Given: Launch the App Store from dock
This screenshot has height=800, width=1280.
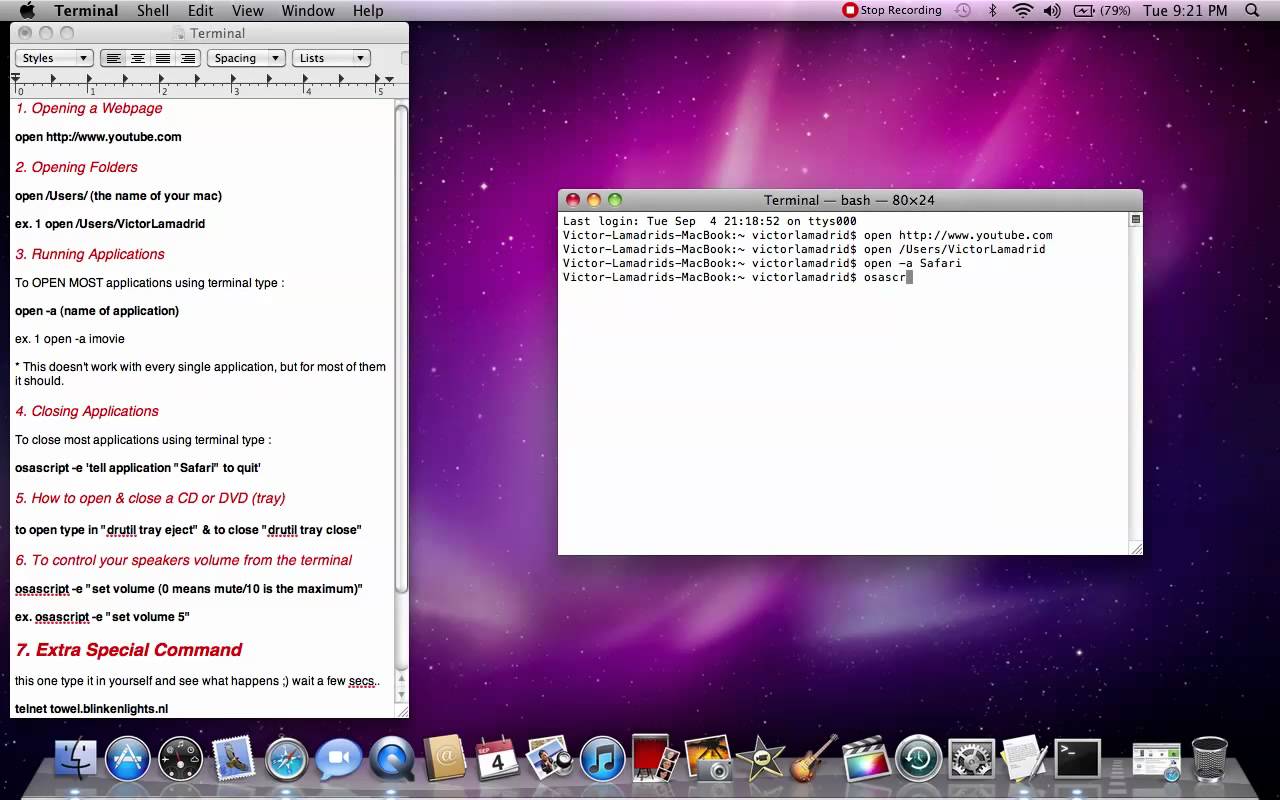Looking at the screenshot, I should [x=128, y=760].
